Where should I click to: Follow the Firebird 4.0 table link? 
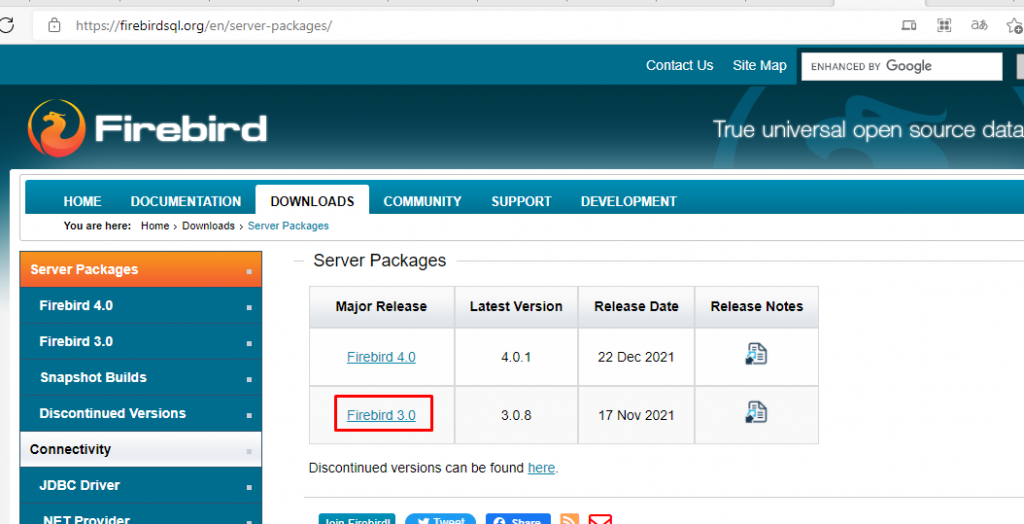[x=381, y=357]
